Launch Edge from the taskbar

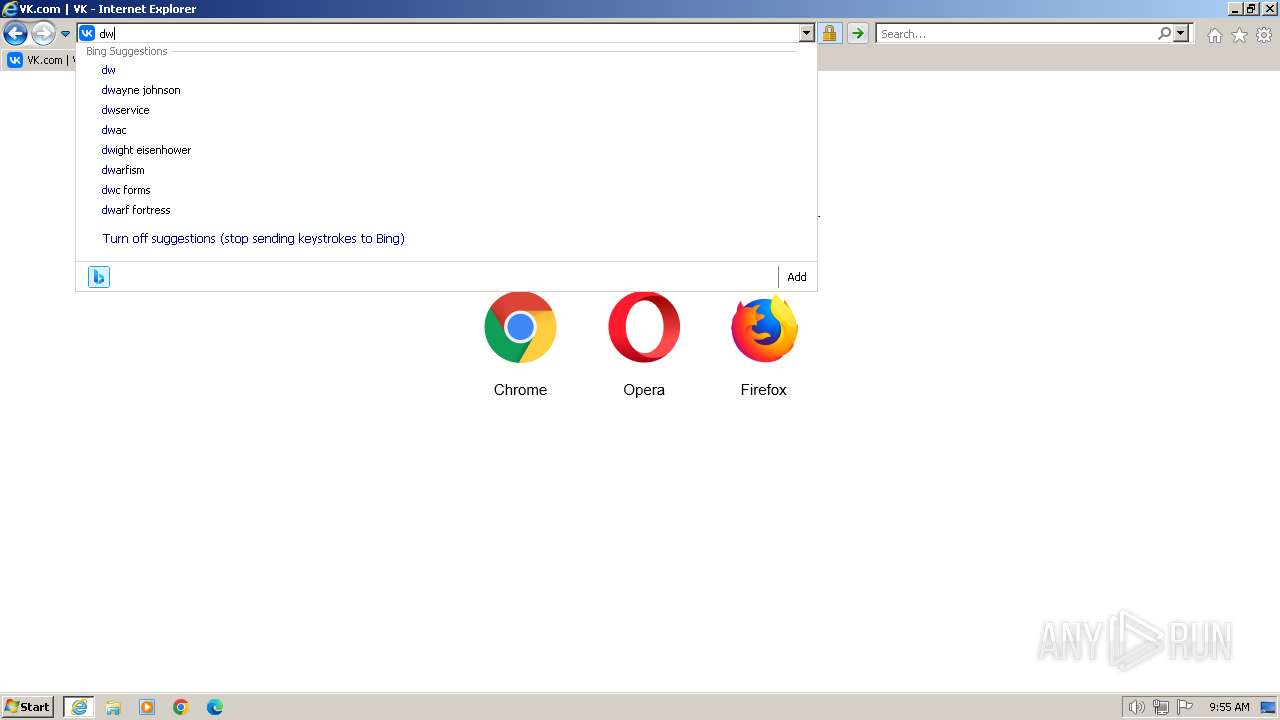215,707
